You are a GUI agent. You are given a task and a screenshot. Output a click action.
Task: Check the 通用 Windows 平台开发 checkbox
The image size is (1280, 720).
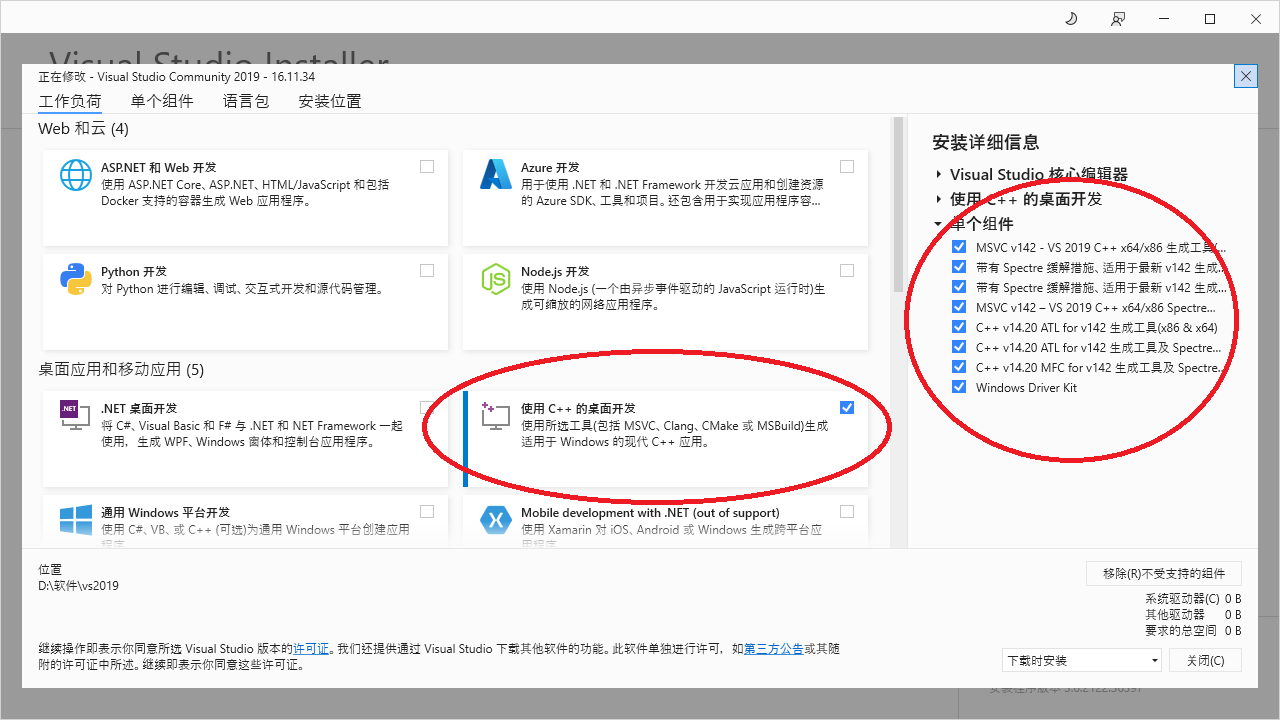[x=427, y=511]
